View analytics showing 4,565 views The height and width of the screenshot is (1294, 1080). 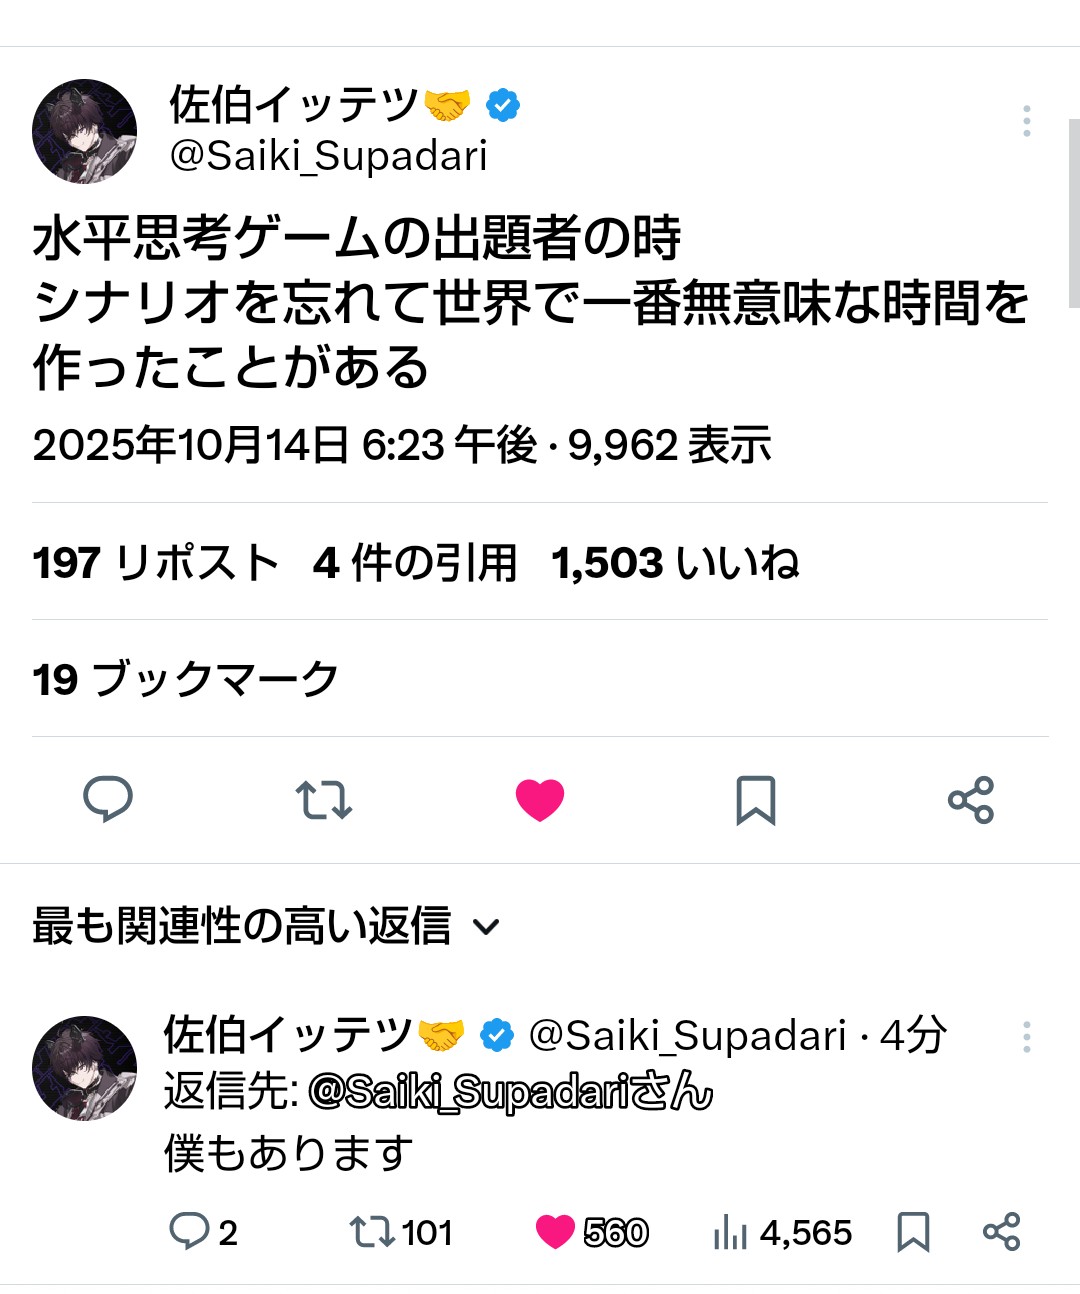[782, 1232]
